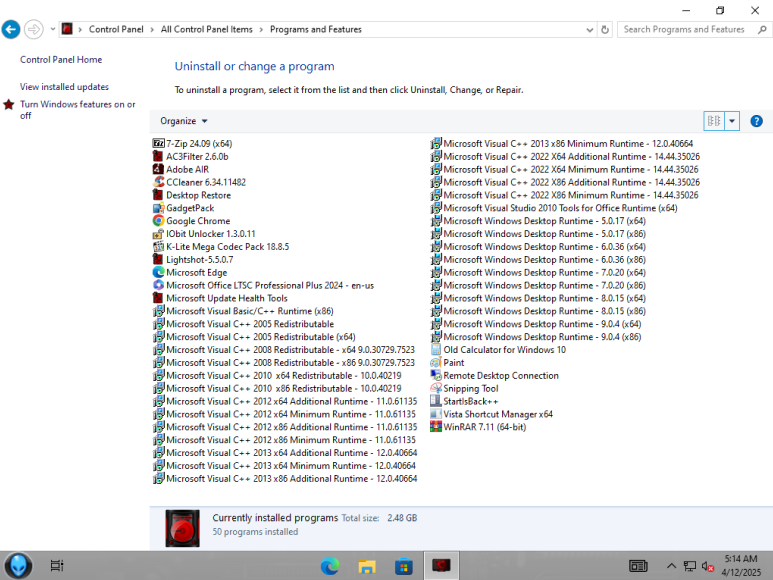Screen dimensions: 773x580
Task: Open Turn Windows features on or off
Action: click(77, 109)
